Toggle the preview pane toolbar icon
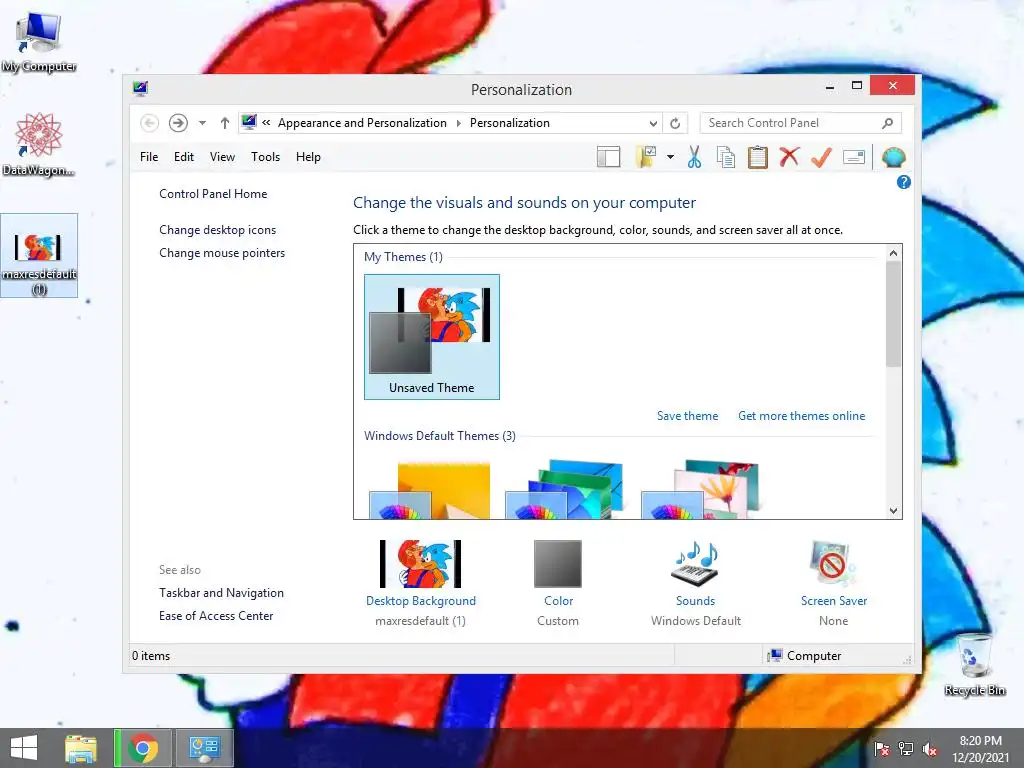Viewport: 1024px width, 768px height. (x=609, y=157)
